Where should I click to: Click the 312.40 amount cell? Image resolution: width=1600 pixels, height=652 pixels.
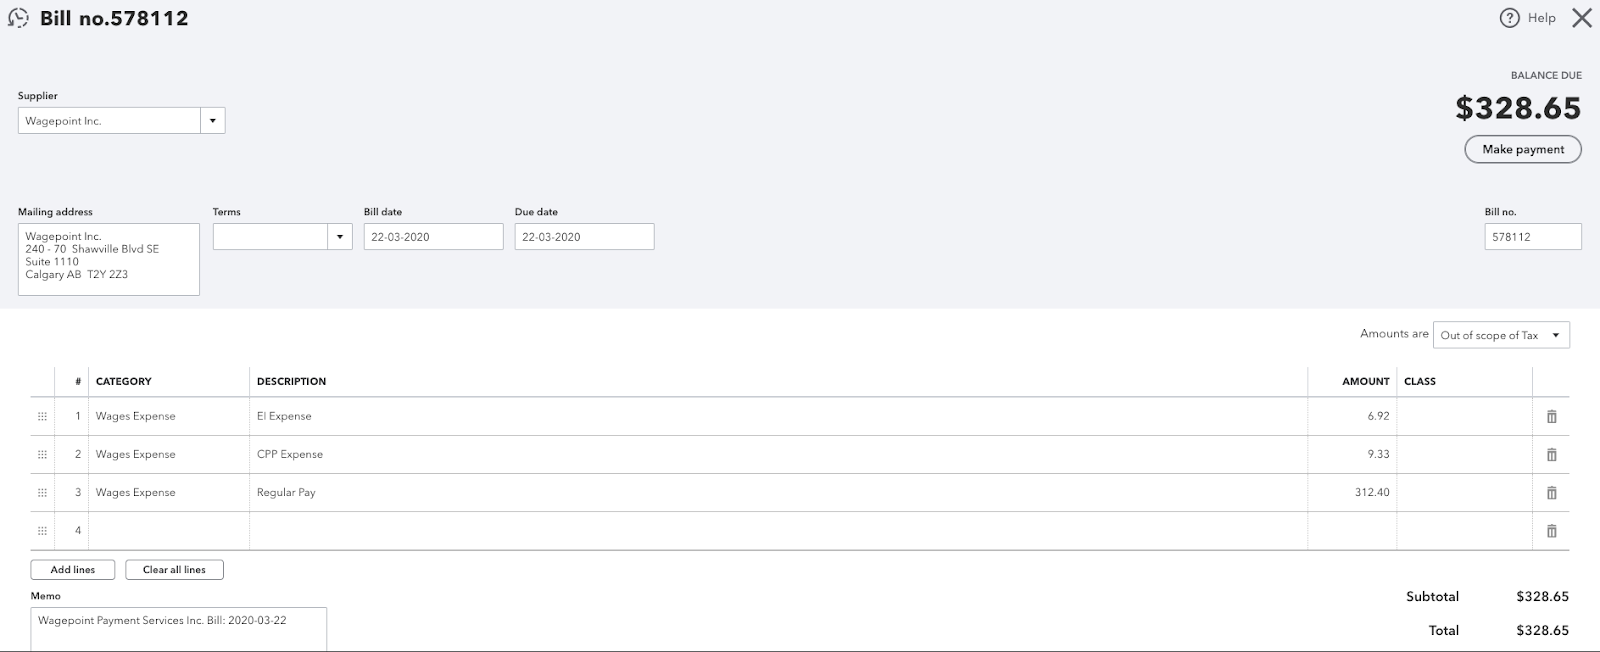click(x=1352, y=493)
